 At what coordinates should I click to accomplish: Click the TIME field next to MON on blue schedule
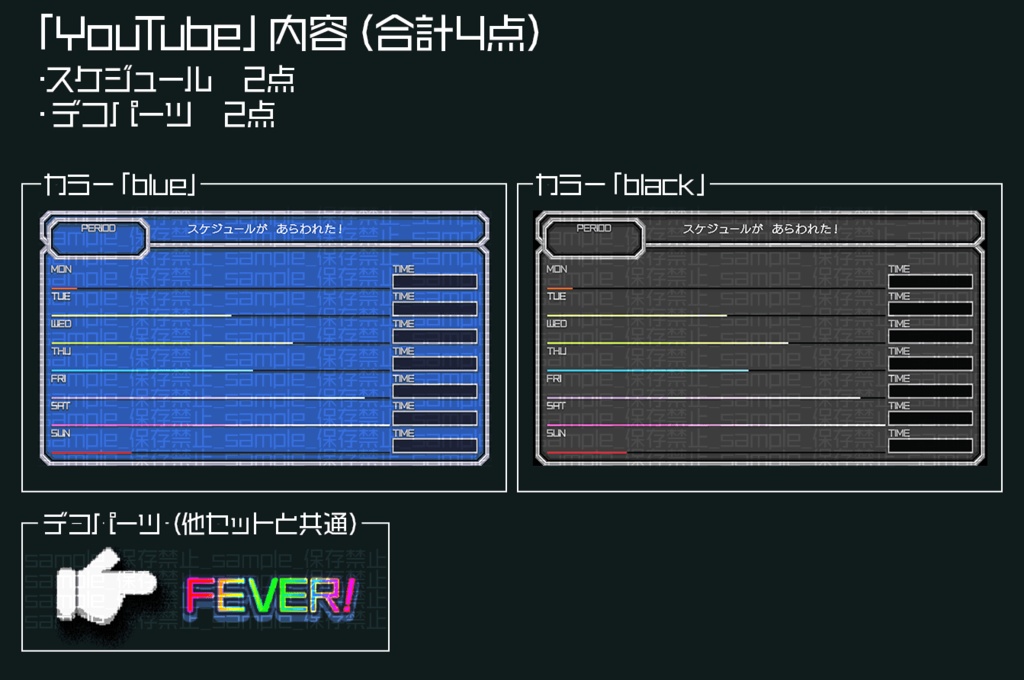click(434, 281)
